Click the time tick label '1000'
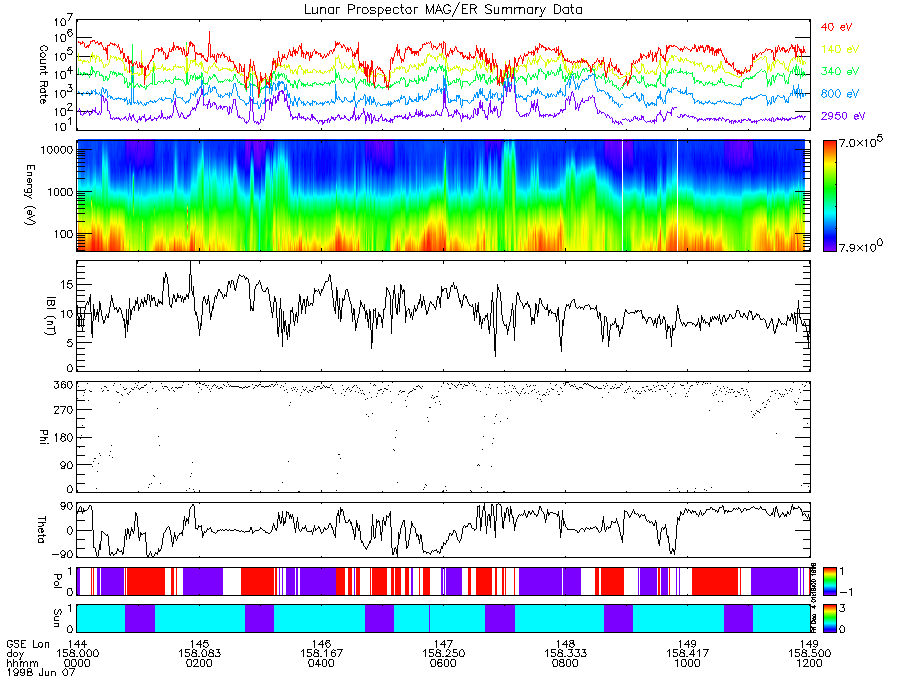The height and width of the screenshot is (700, 900). click(687, 663)
